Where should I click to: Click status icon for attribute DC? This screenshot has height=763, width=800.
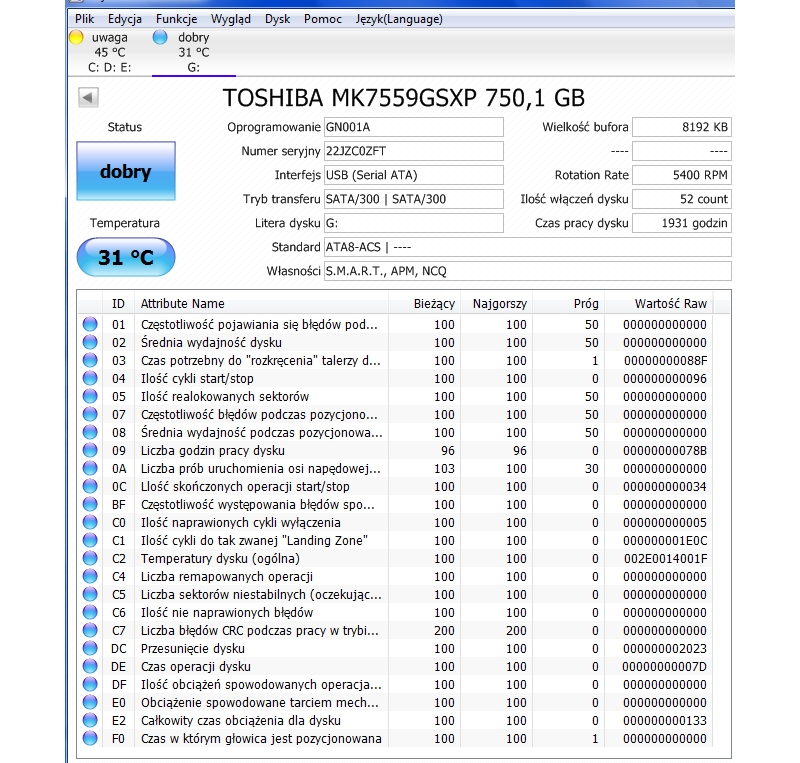pos(90,648)
